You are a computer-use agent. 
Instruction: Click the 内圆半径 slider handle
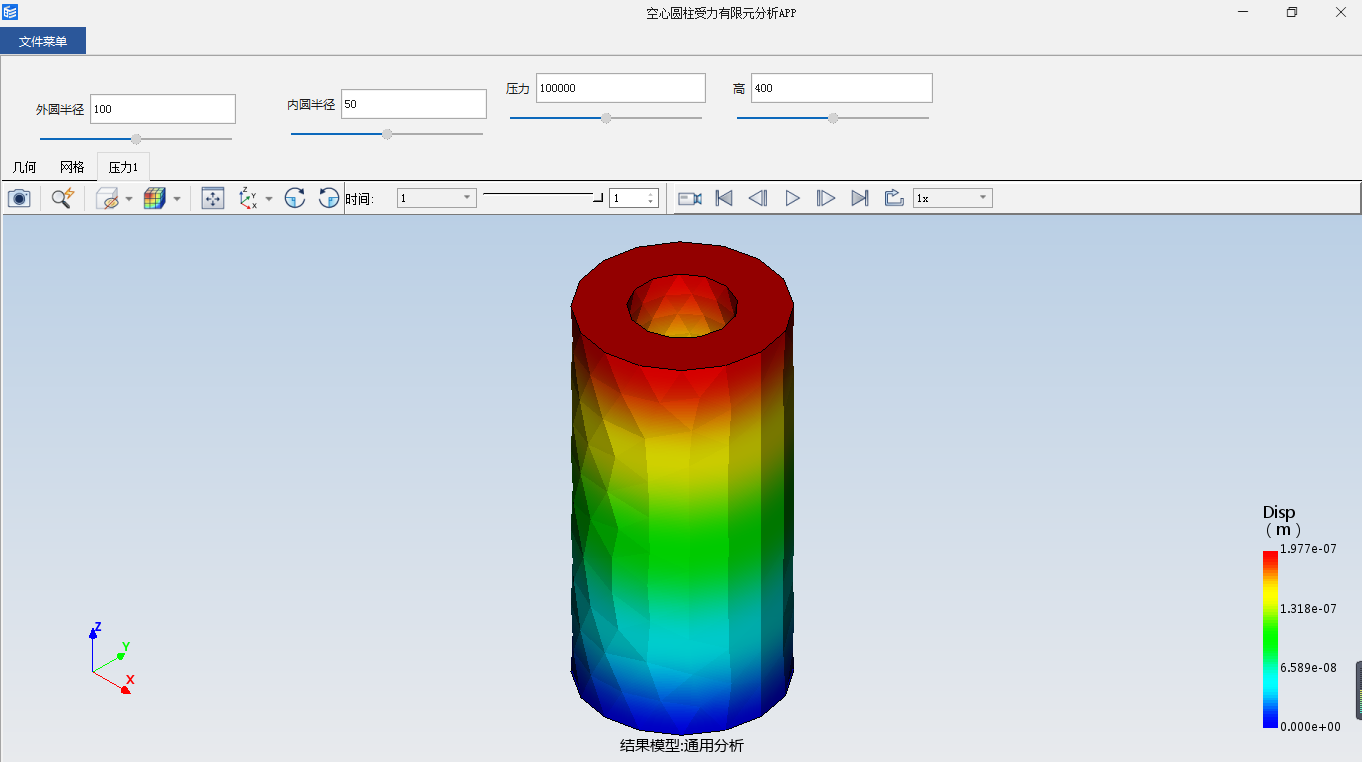point(388,134)
